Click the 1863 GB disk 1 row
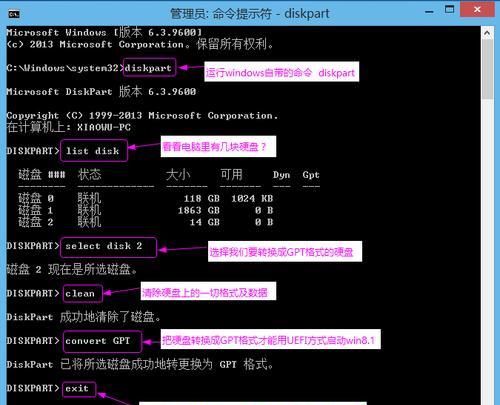This screenshot has height=405, width=500. [x=146, y=210]
